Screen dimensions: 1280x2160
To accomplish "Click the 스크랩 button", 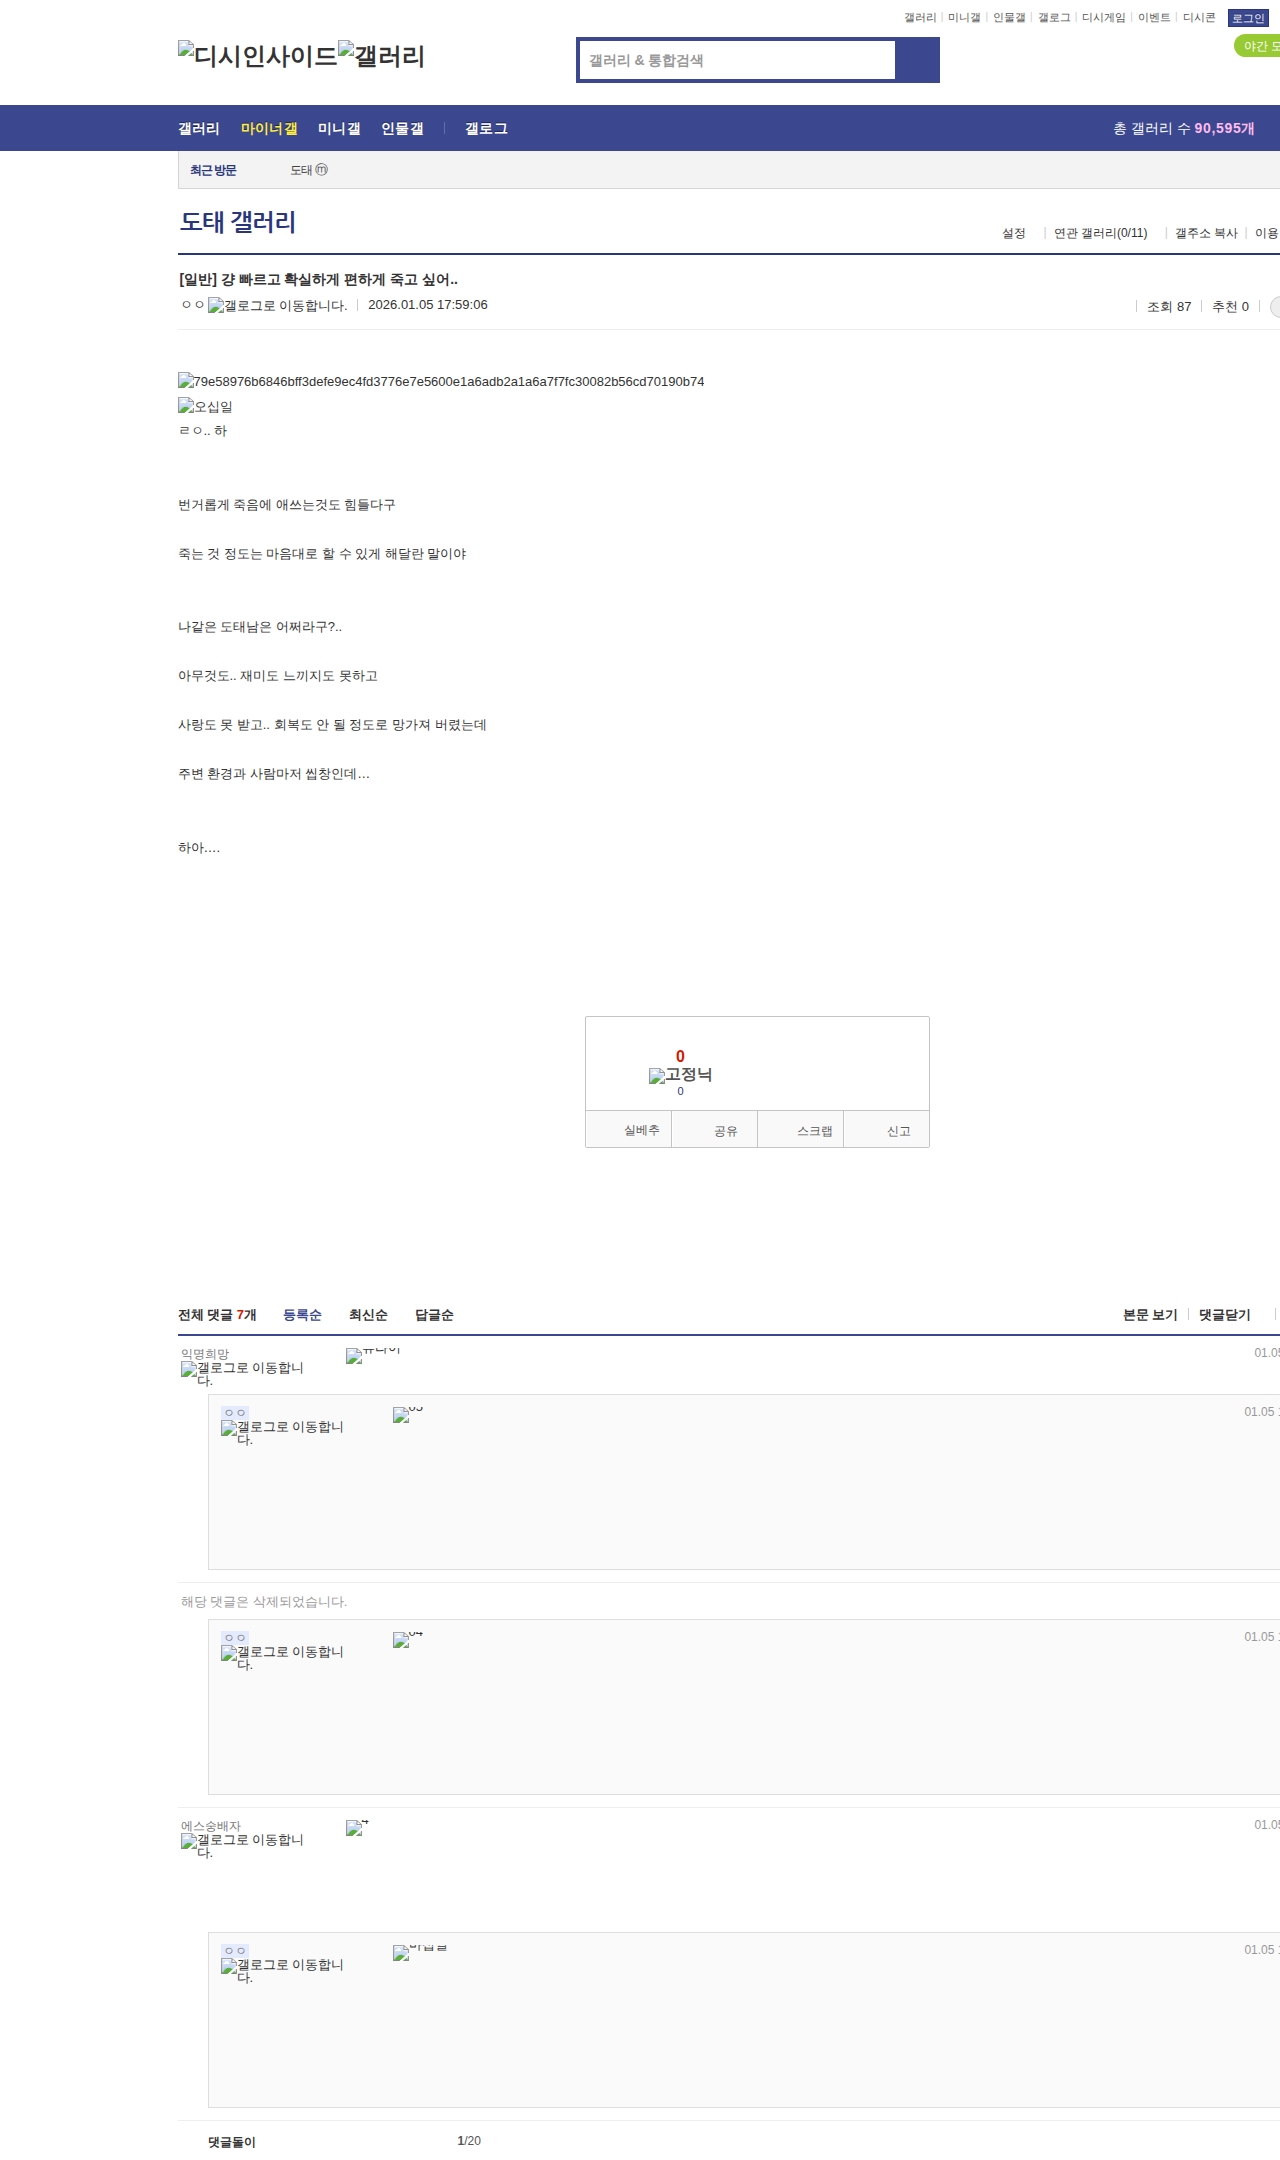I will click(801, 1129).
